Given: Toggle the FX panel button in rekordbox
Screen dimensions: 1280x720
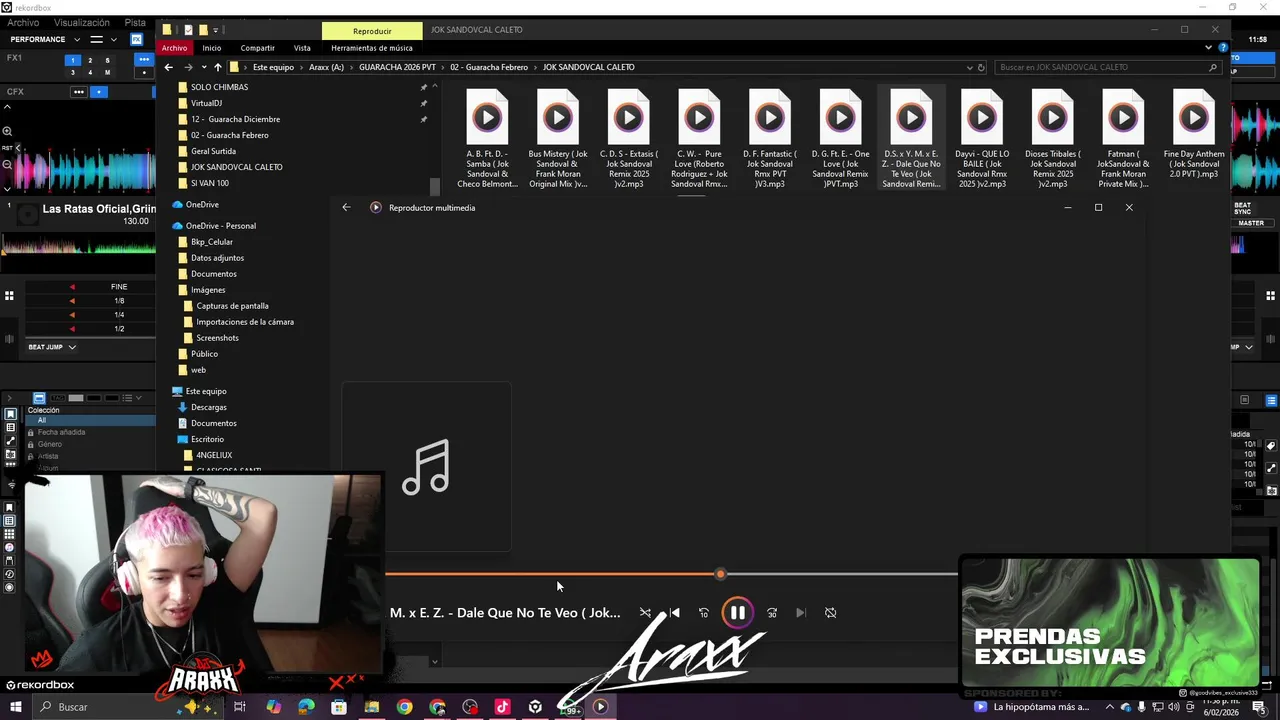Looking at the screenshot, I should 136,39.
